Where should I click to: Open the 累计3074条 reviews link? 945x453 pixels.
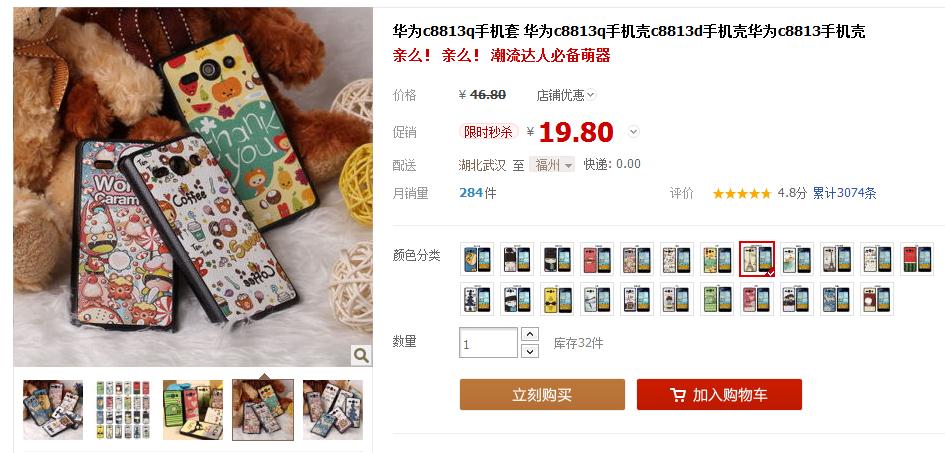844,193
